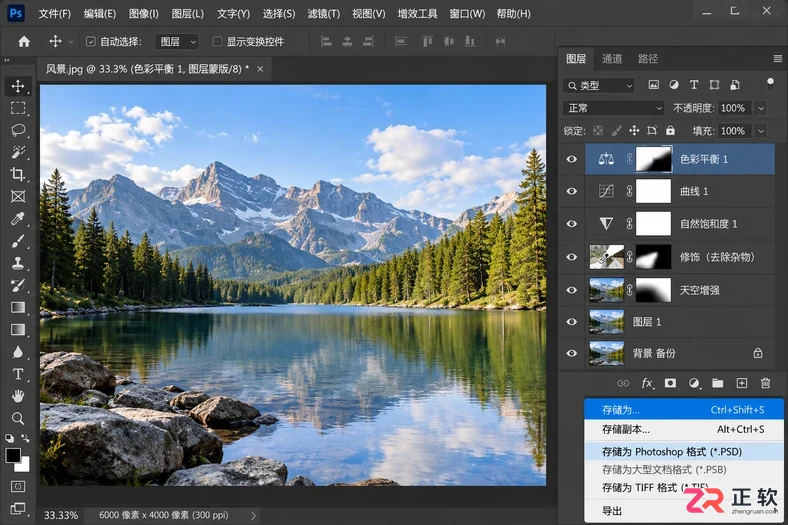The image size is (788, 525).
Task: Select the Blur drop-shaped tool
Action: [18, 352]
